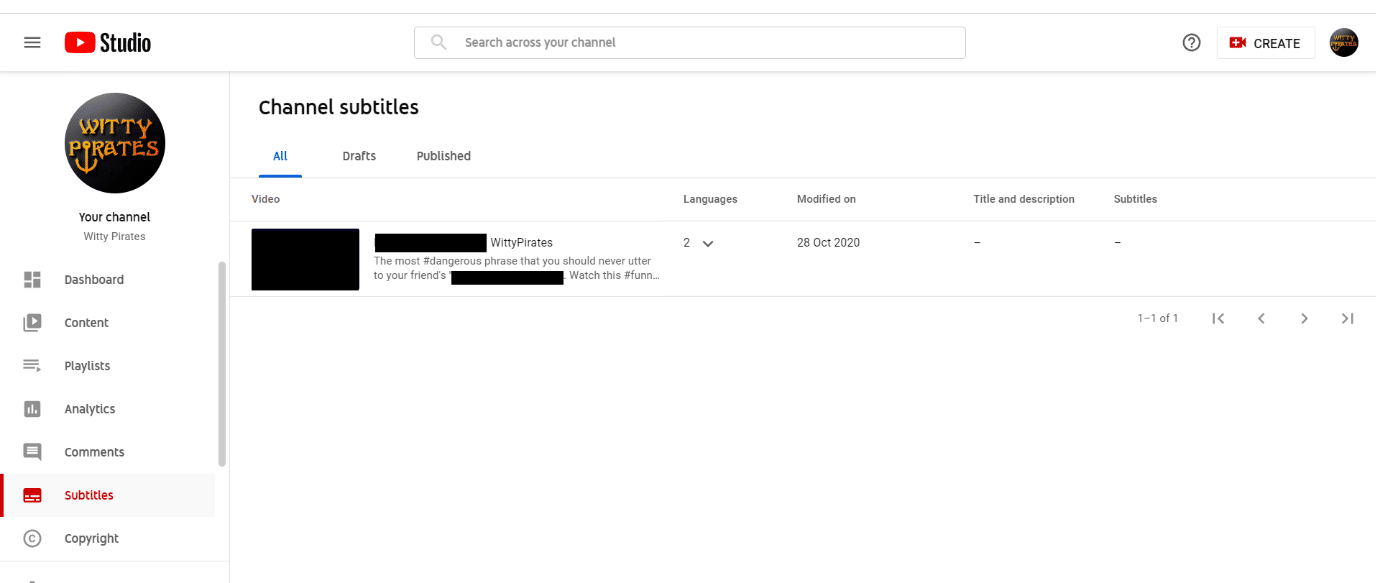Click the CREATE button
Screen dimensions: 1380x583
(1265, 43)
